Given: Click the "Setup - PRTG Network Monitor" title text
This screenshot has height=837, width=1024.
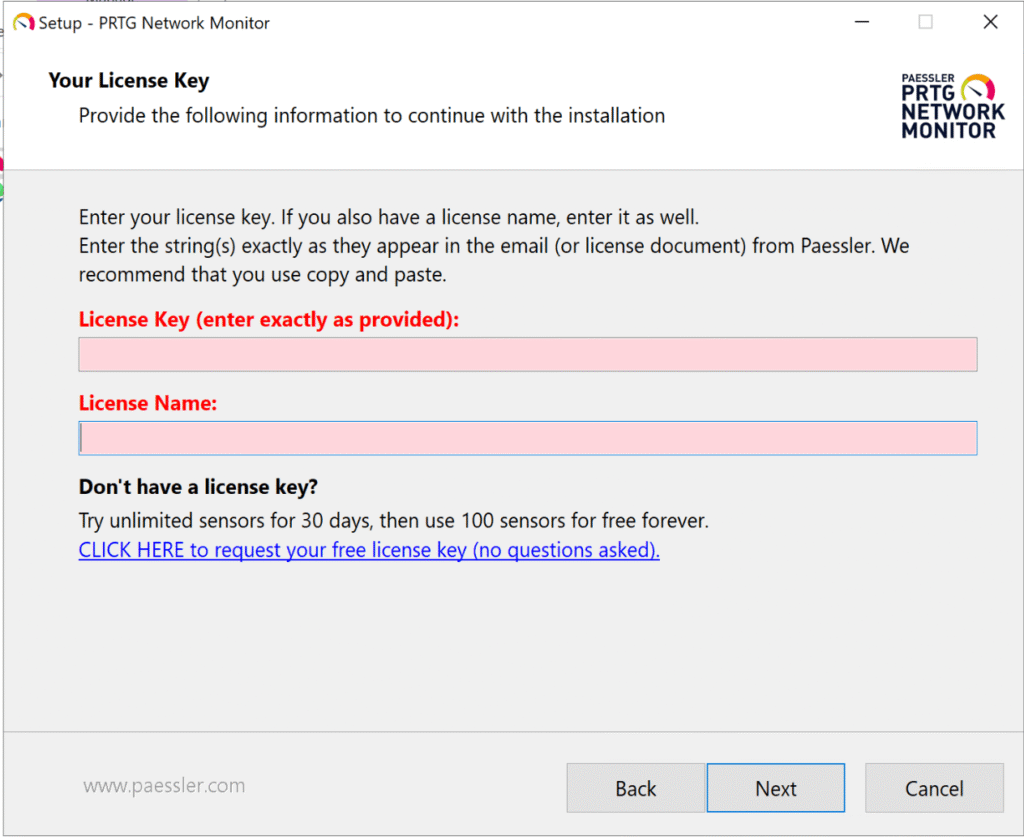Looking at the screenshot, I should point(154,23).
